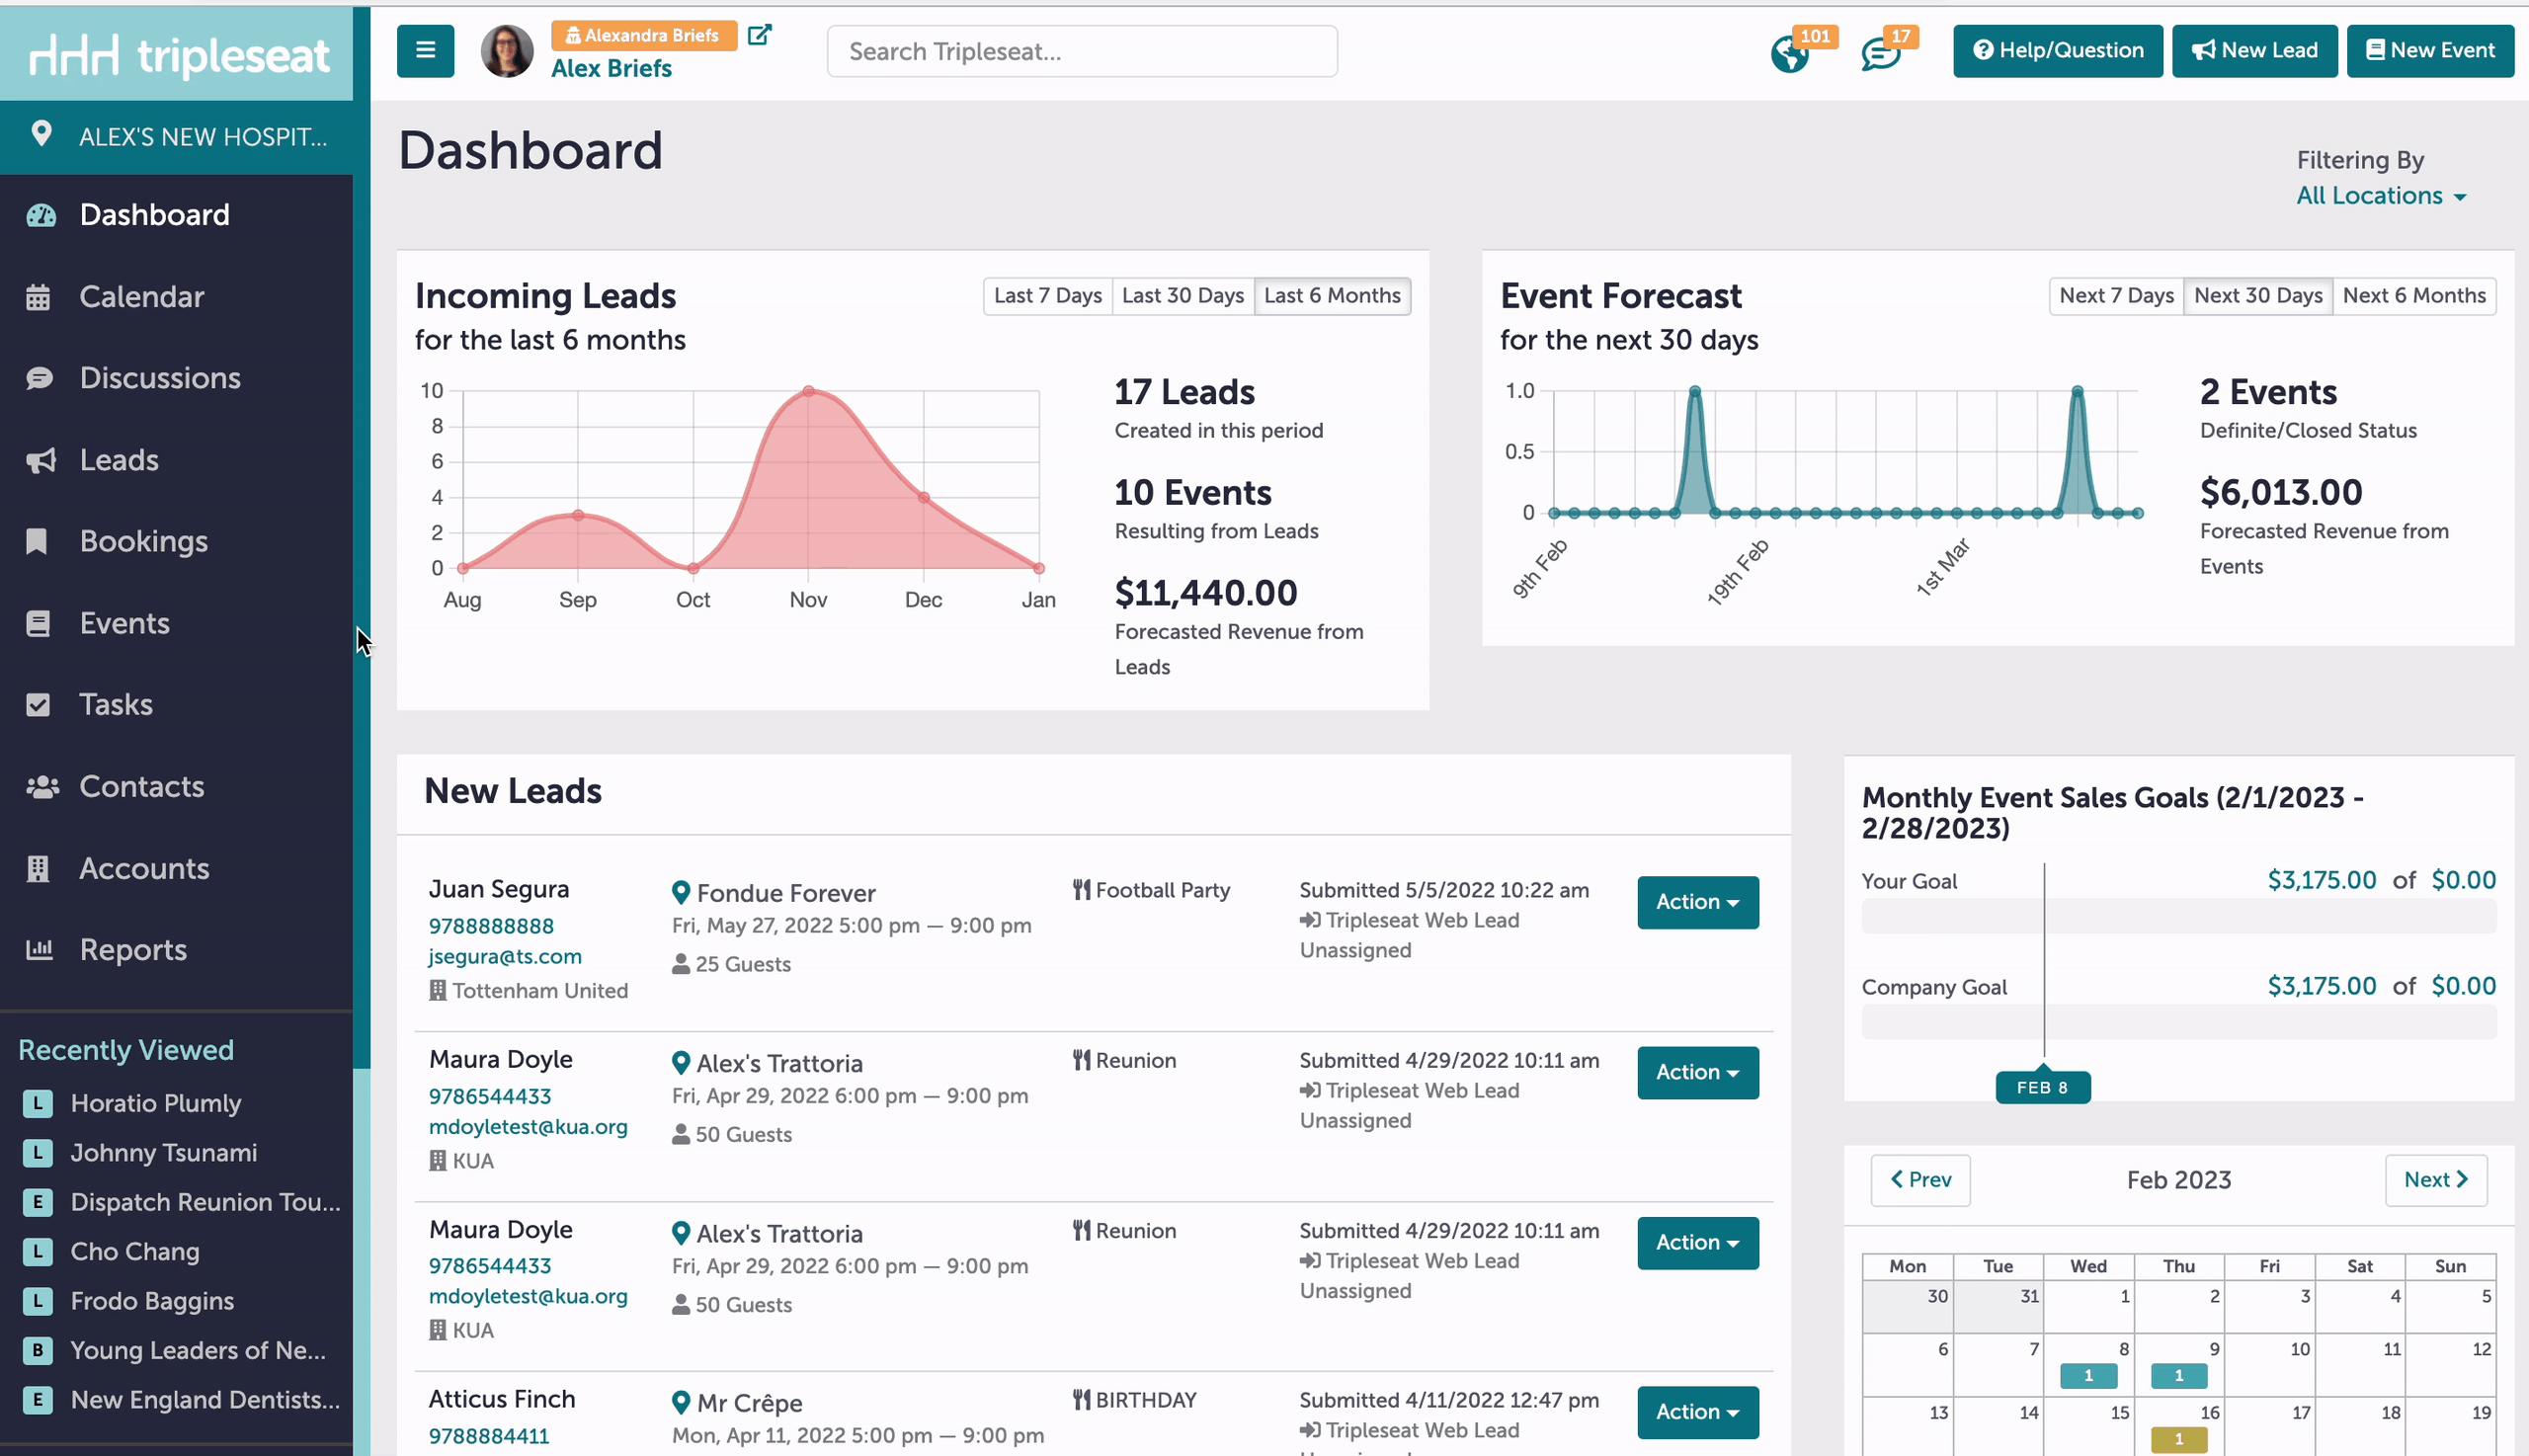Select Next 6 Months for Event Forecast
This screenshot has height=1456, width=2529.
pos(2414,296)
